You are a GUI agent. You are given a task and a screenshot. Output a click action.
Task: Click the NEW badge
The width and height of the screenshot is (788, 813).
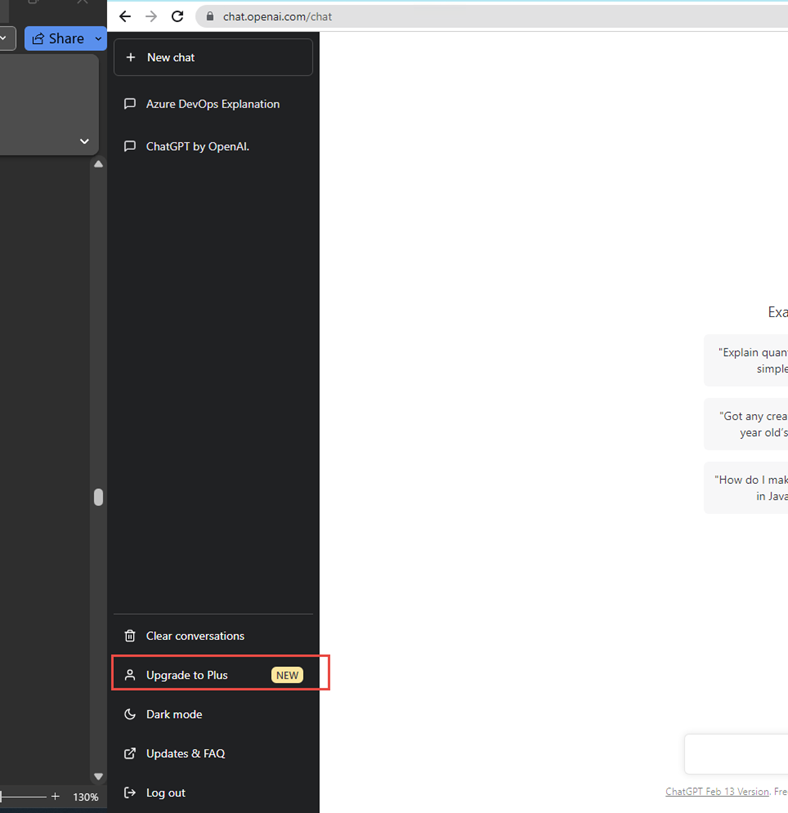[287, 675]
